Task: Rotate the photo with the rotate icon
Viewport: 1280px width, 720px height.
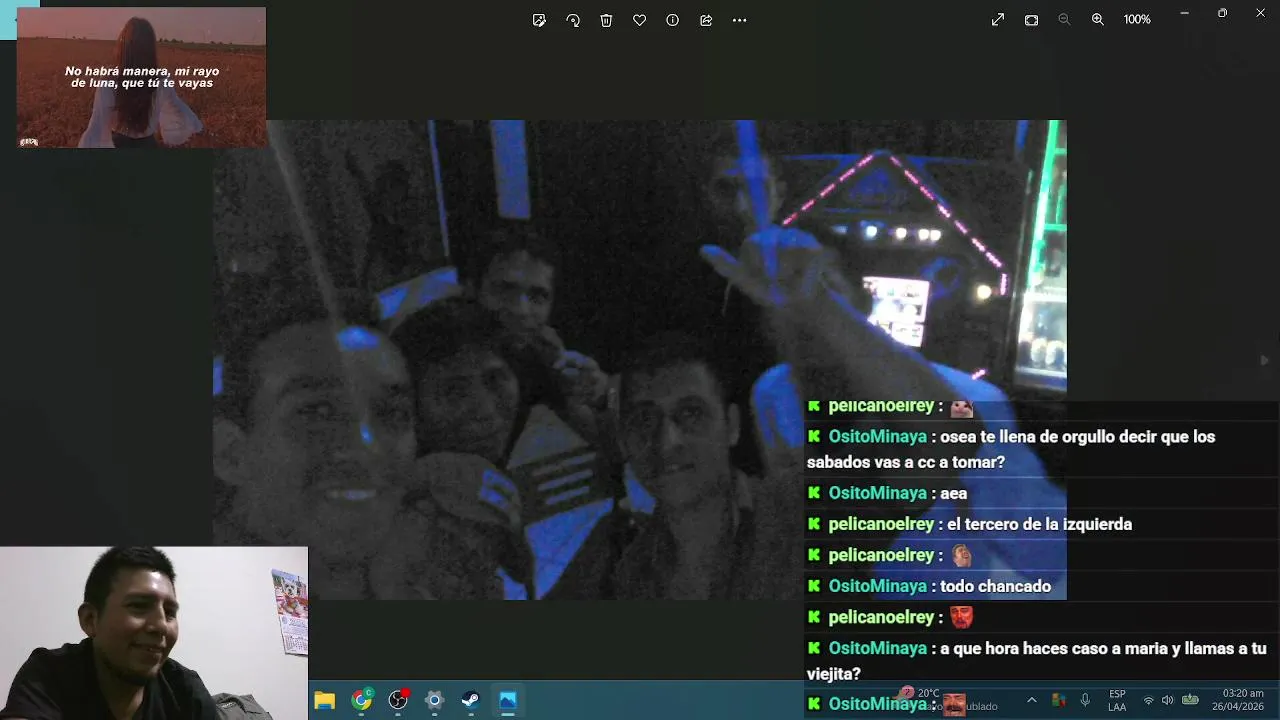Action: (x=573, y=20)
